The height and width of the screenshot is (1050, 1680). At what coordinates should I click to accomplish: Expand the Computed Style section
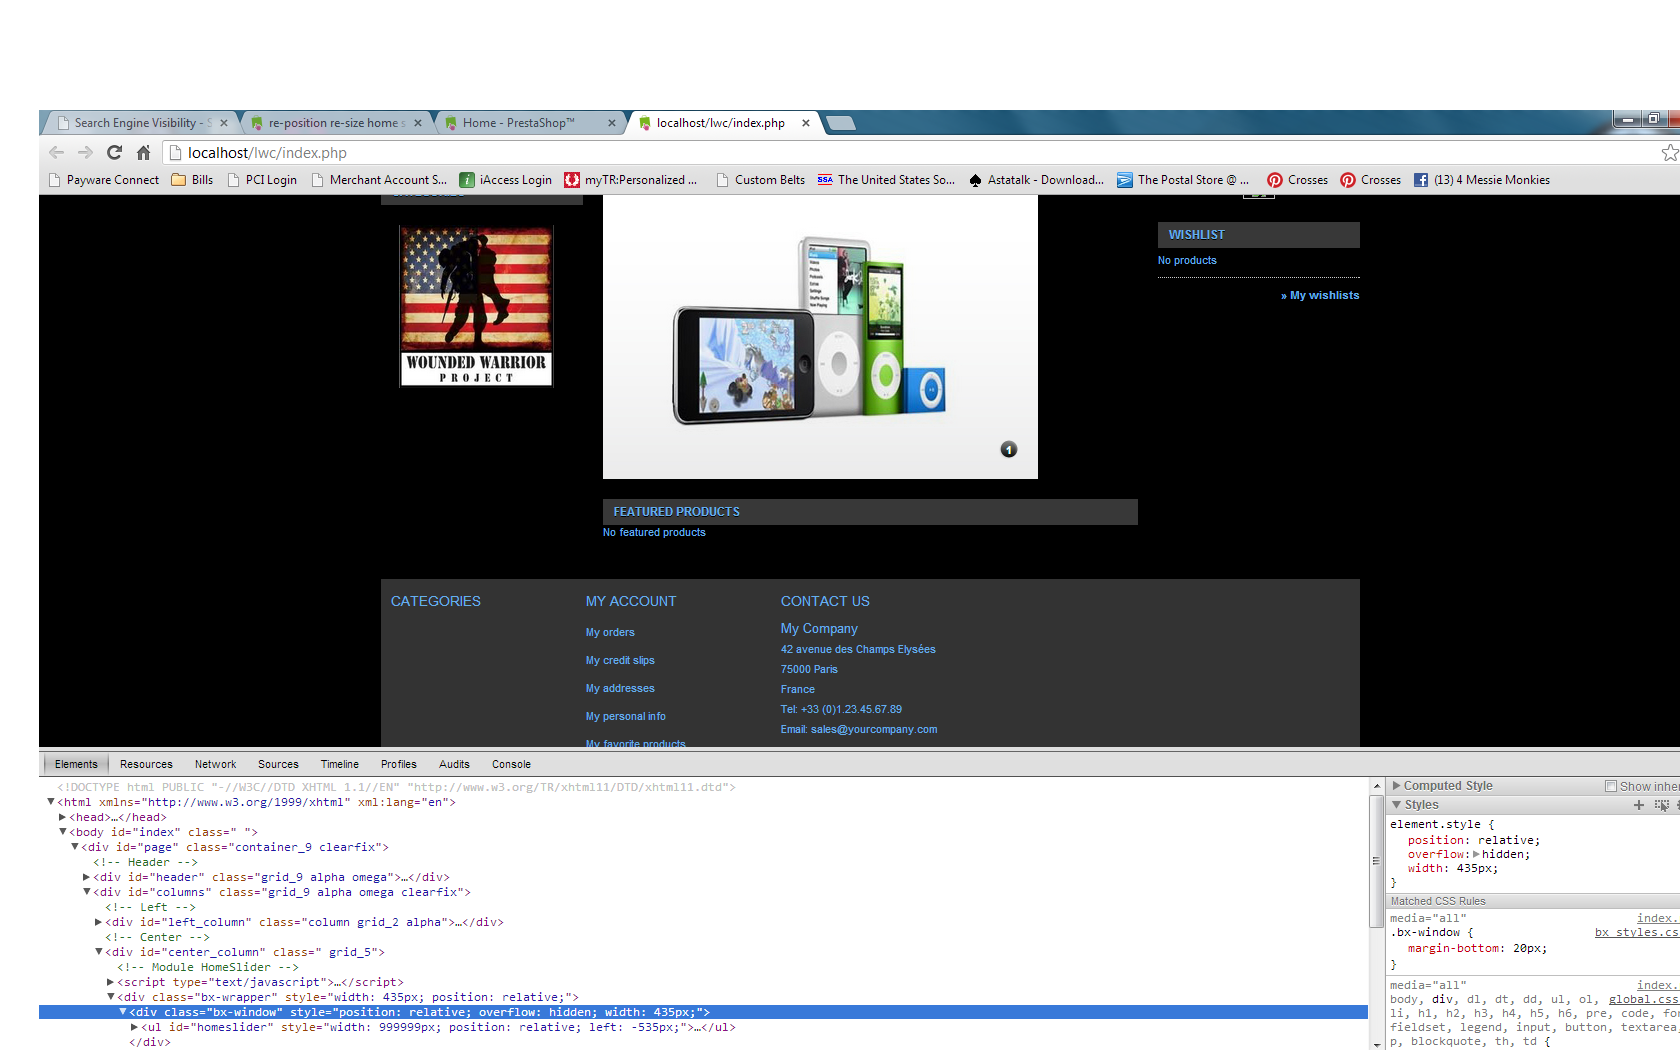[x=1397, y=786]
